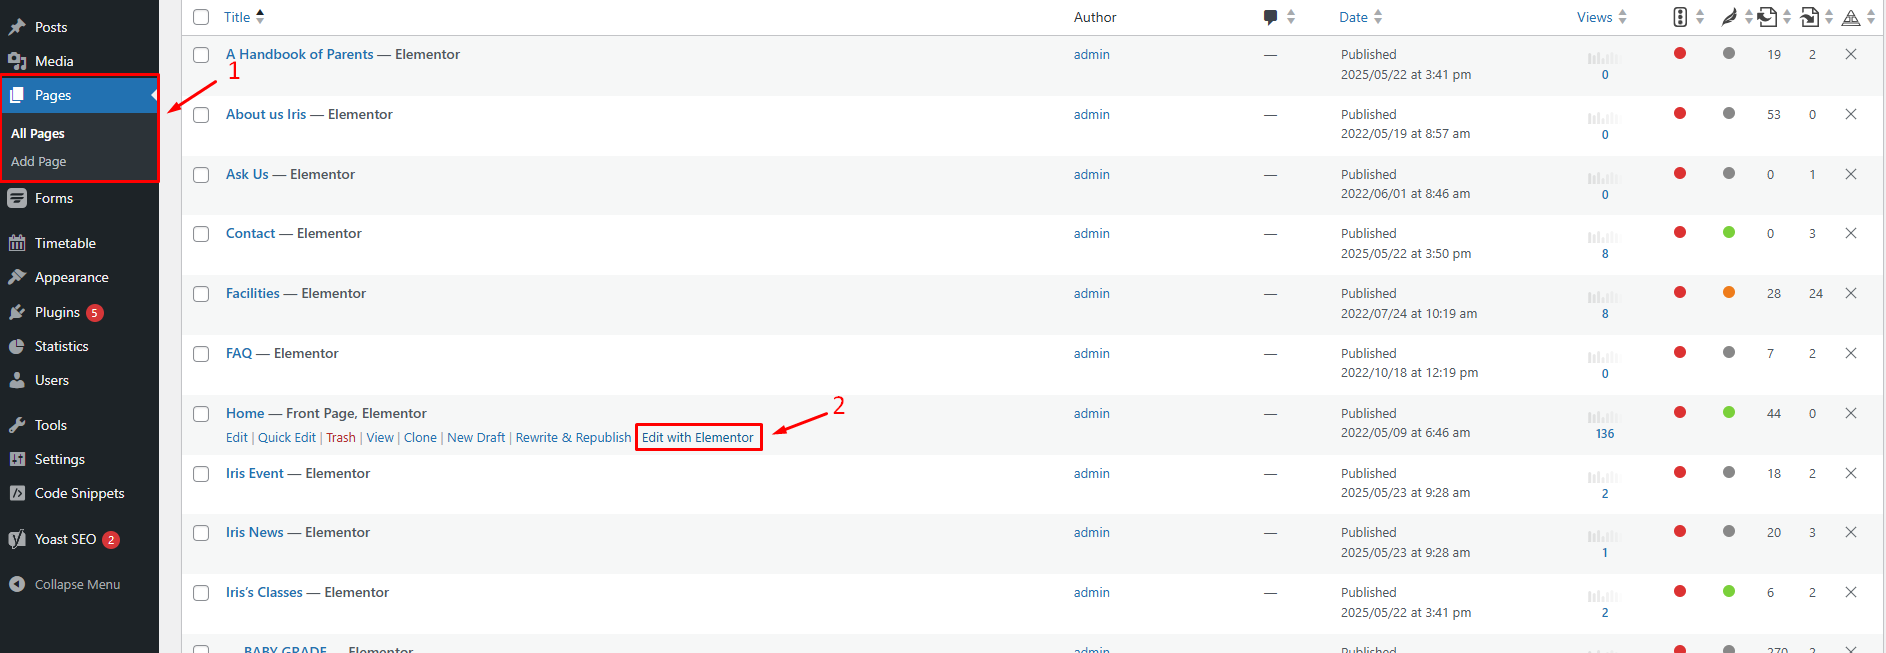Open Quick Edit for the Home page
Image resolution: width=1886 pixels, height=653 pixels.
tap(287, 438)
